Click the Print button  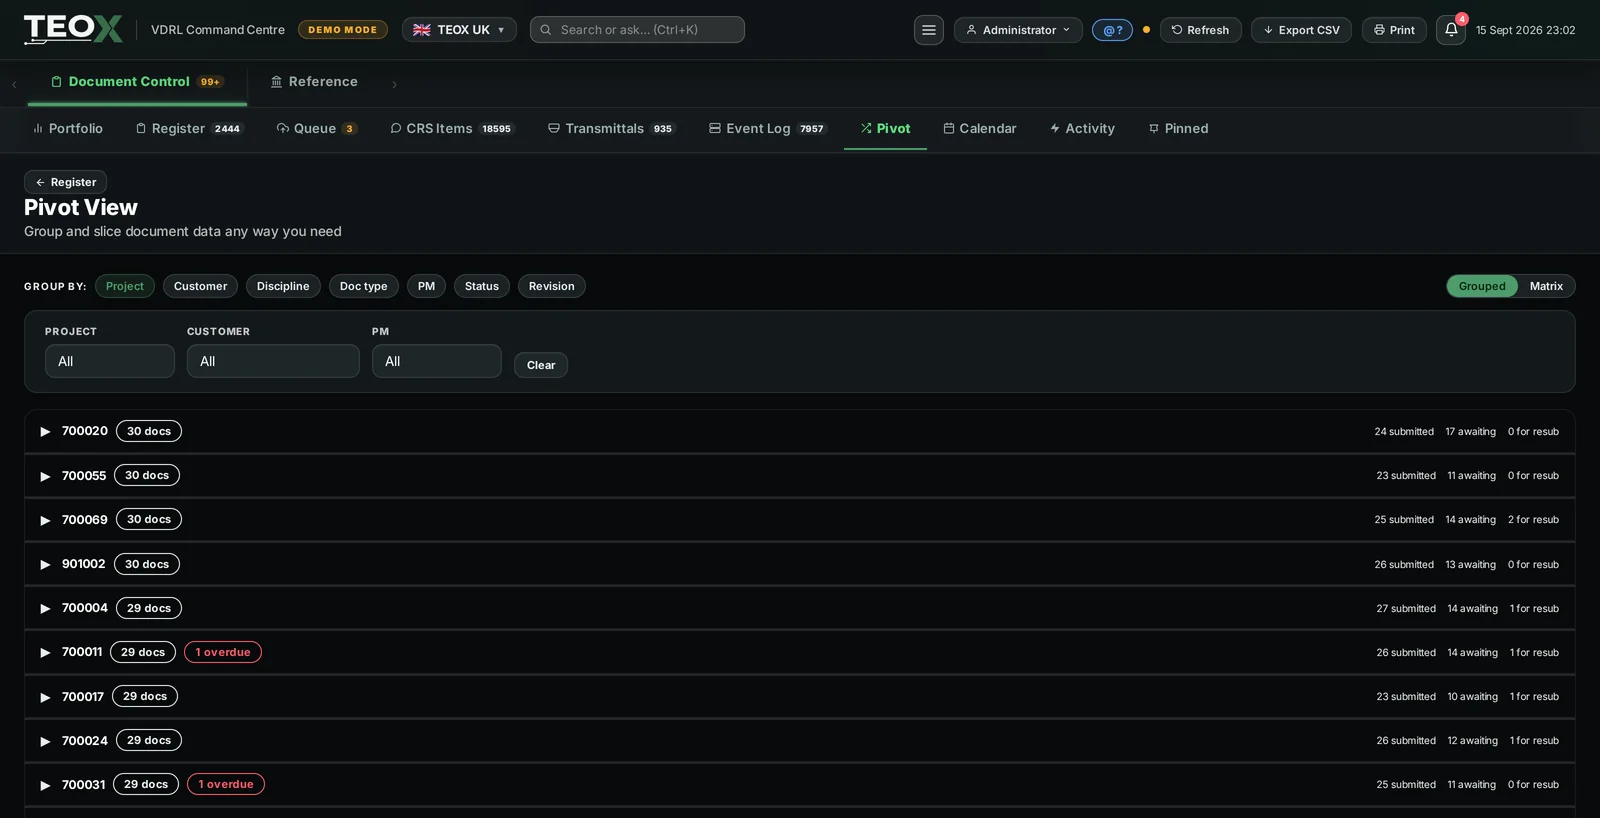tap(1394, 30)
